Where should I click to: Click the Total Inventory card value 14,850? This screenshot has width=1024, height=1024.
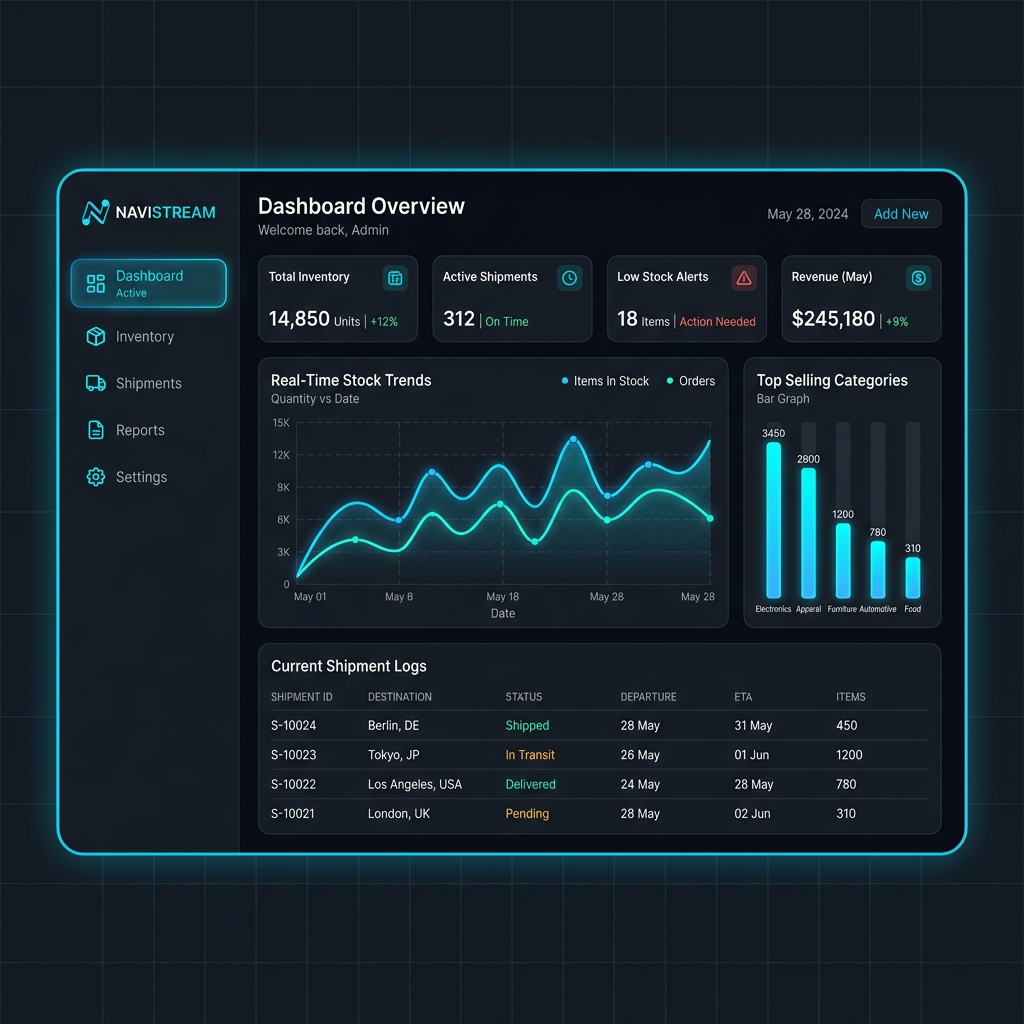(x=299, y=319)
